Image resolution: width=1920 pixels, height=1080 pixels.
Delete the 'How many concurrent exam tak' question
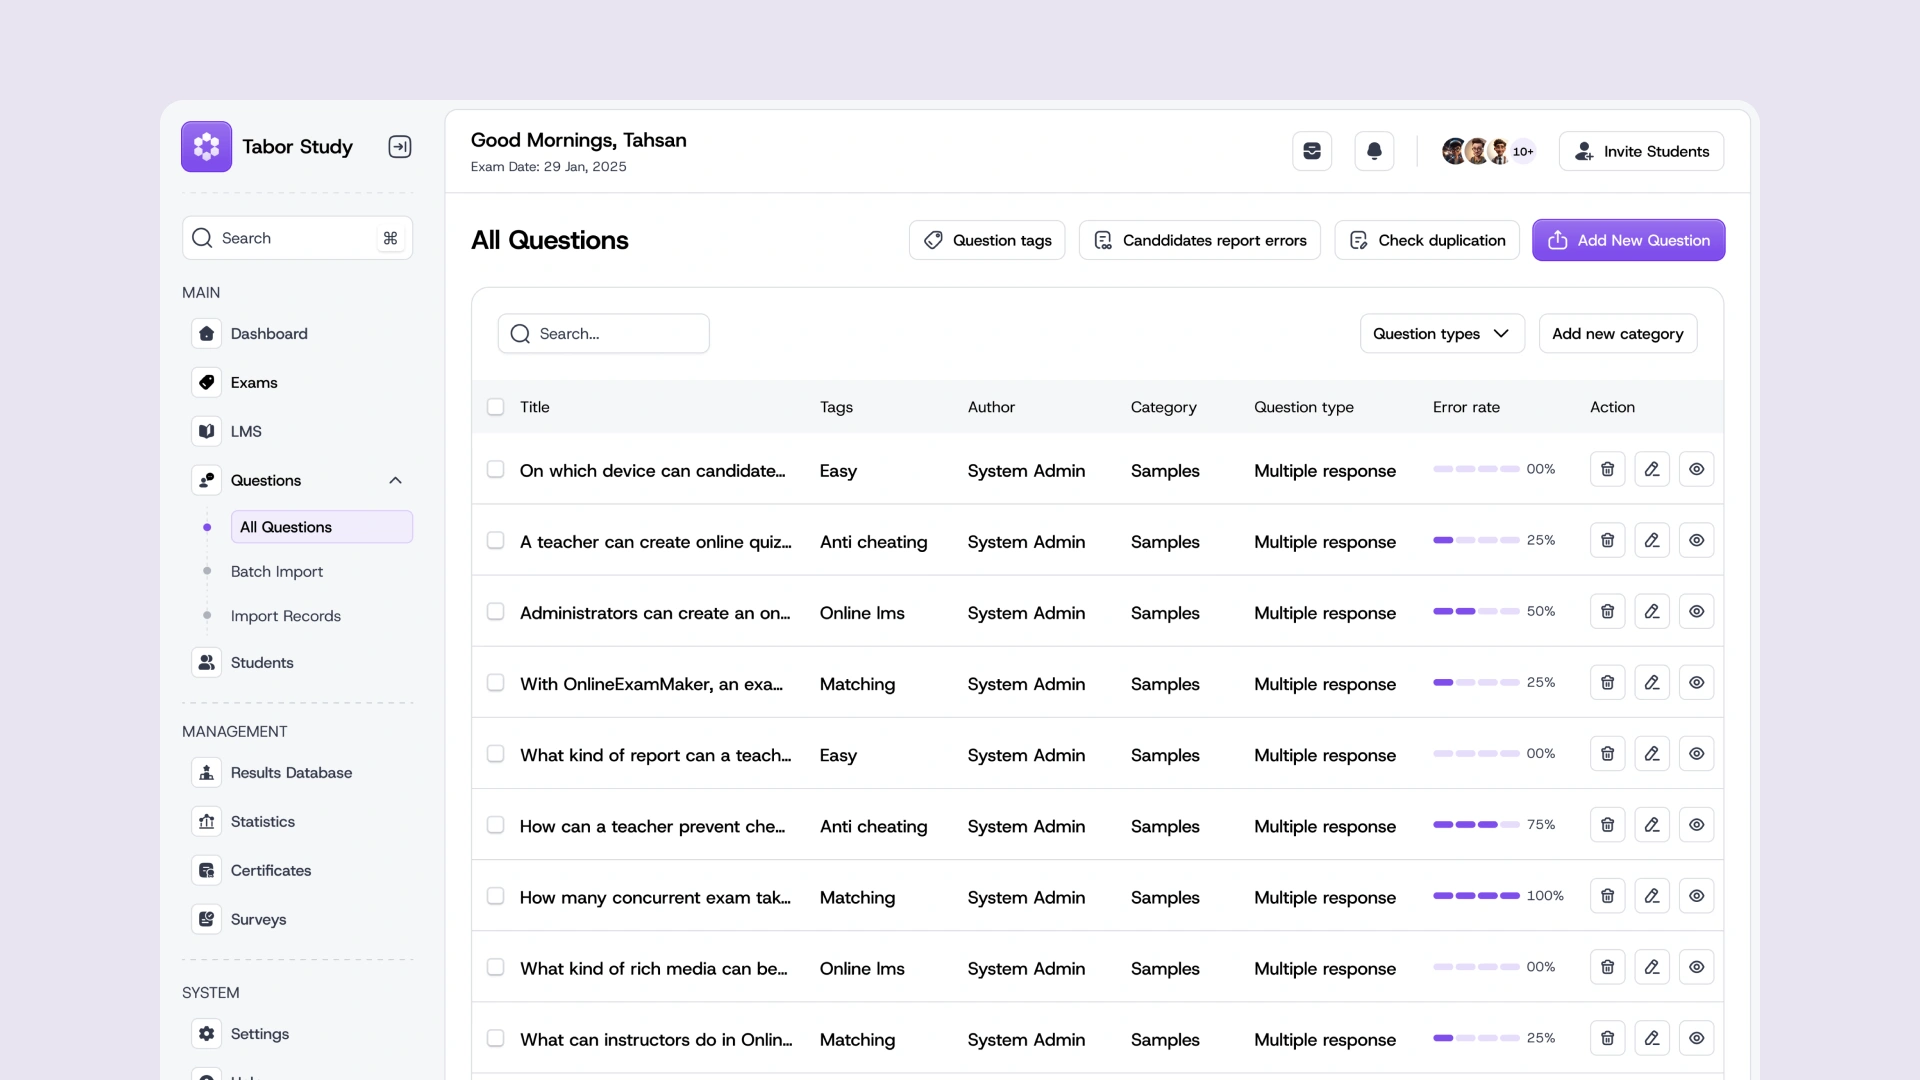1607,895
